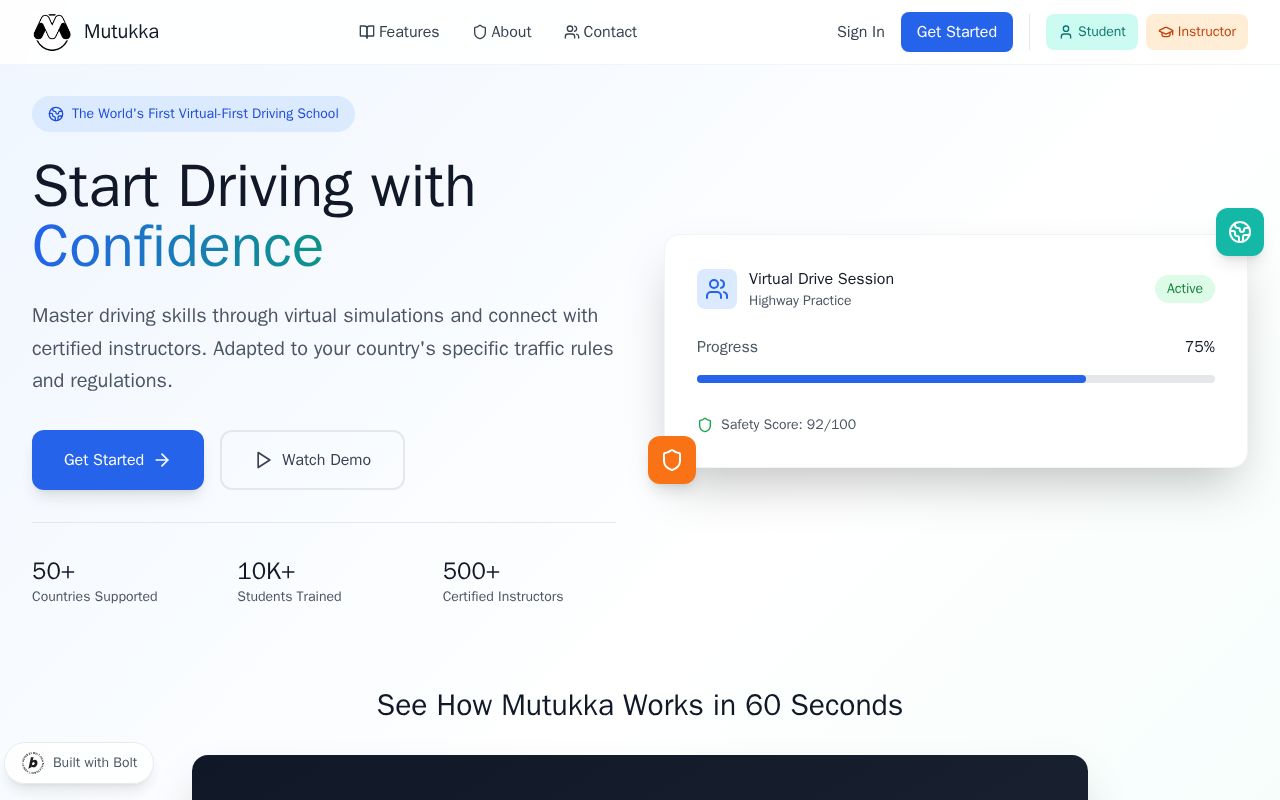Screen dimensions: 1280x800
Task: Click the Mutukka brand name
Action: (x=121, y=32)
